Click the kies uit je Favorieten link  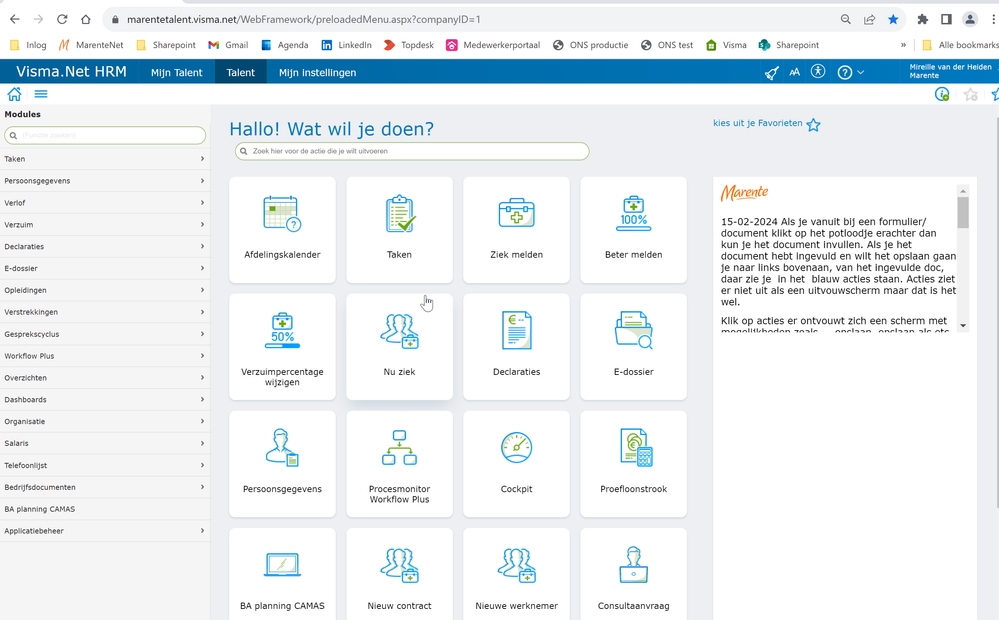[758, 123]
